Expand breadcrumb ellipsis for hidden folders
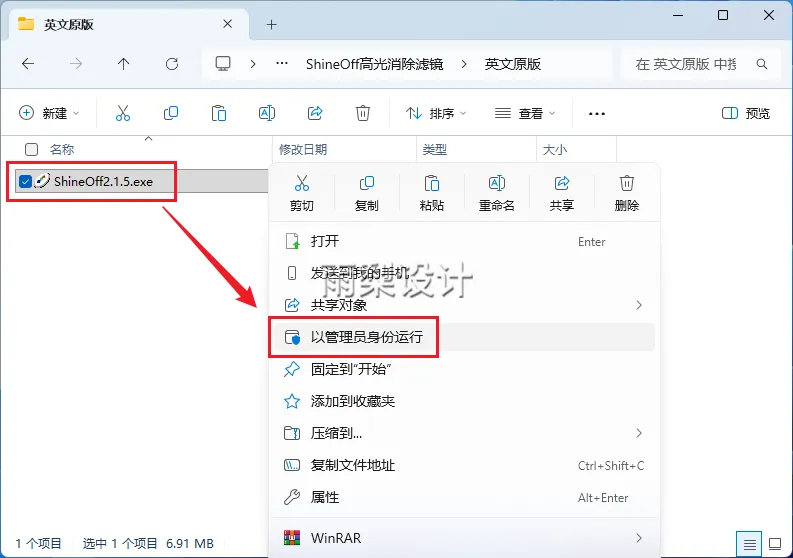The height and width of the screenshot is (558, 793). click(282, 64)
